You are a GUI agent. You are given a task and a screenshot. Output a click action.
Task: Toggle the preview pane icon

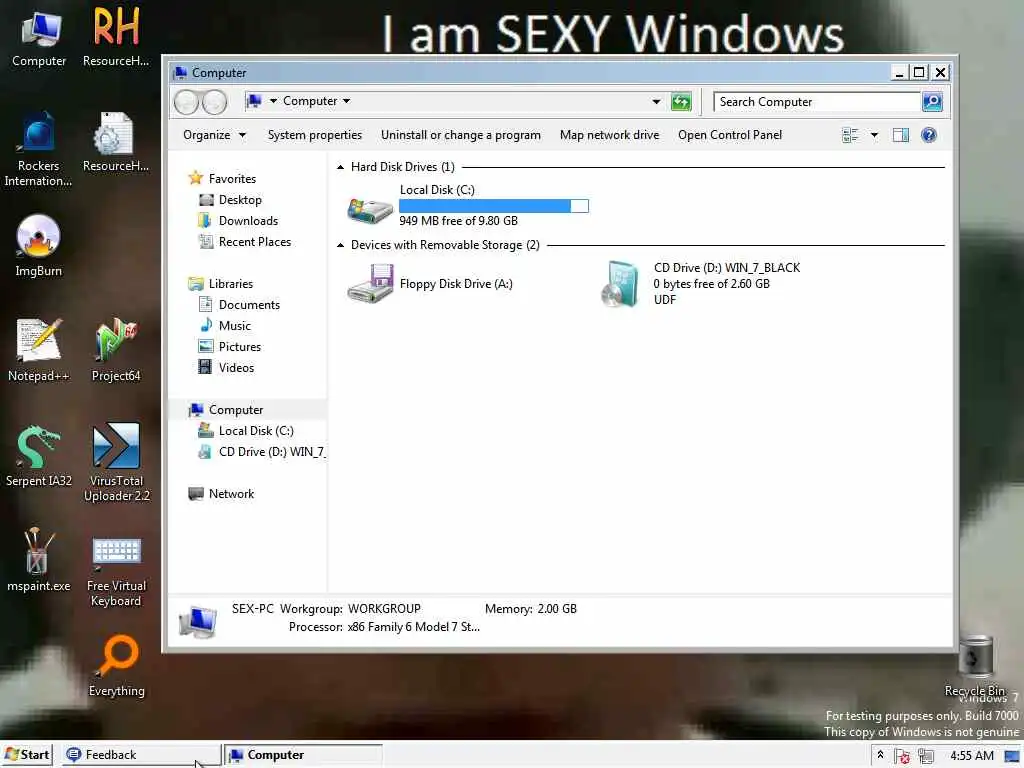pos(901,135)
